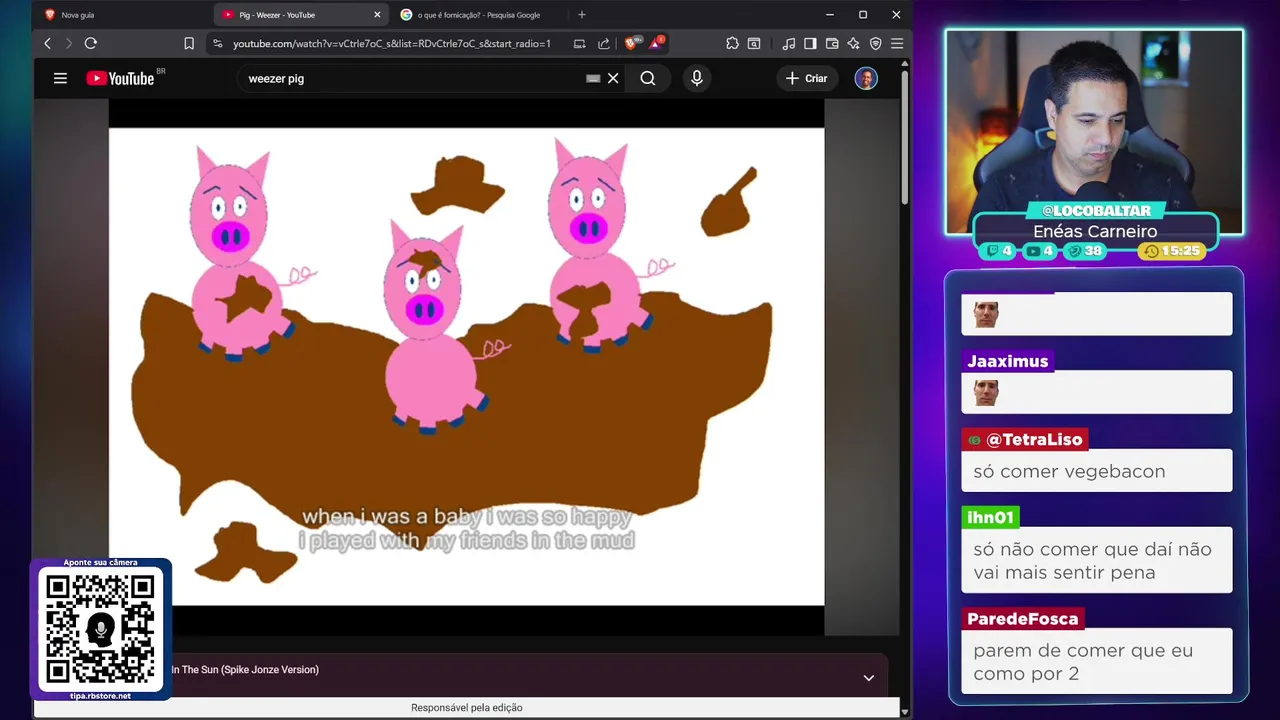Image resolution: width=1280 pixels, height=720 pixels.
Task: Expand the playlist chevron below the video
Action: coord(869,677)
